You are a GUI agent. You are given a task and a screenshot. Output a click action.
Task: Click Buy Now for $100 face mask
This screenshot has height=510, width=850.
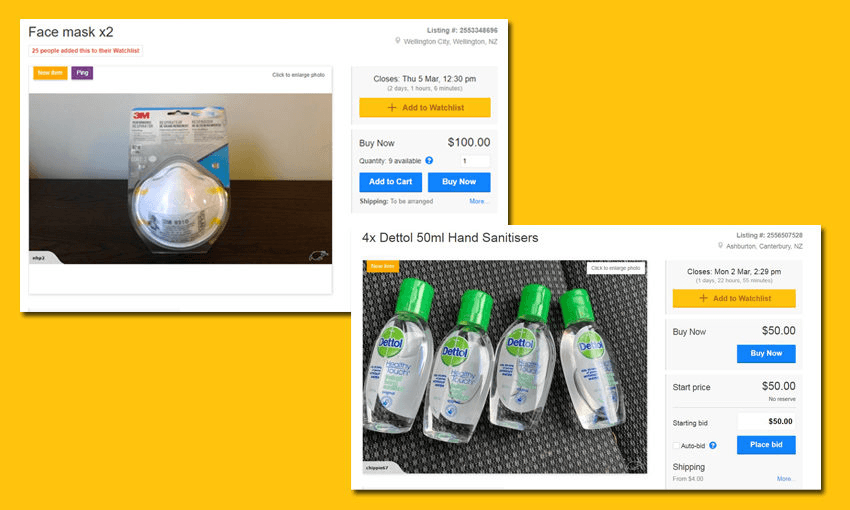click(459, 182)
